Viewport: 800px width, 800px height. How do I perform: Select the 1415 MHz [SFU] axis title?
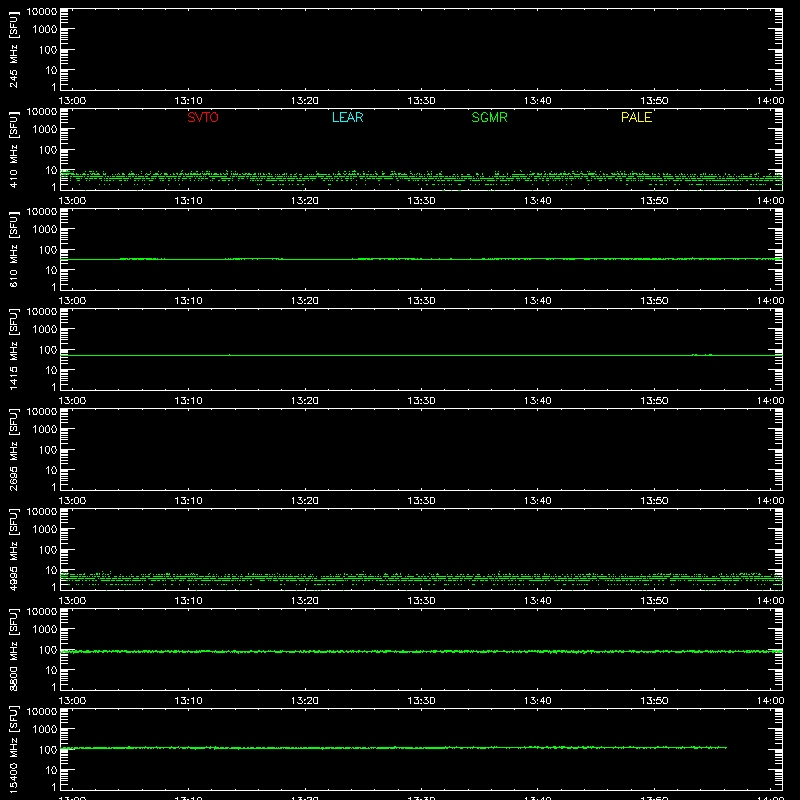pyautogui.click(x=13, y=349)
